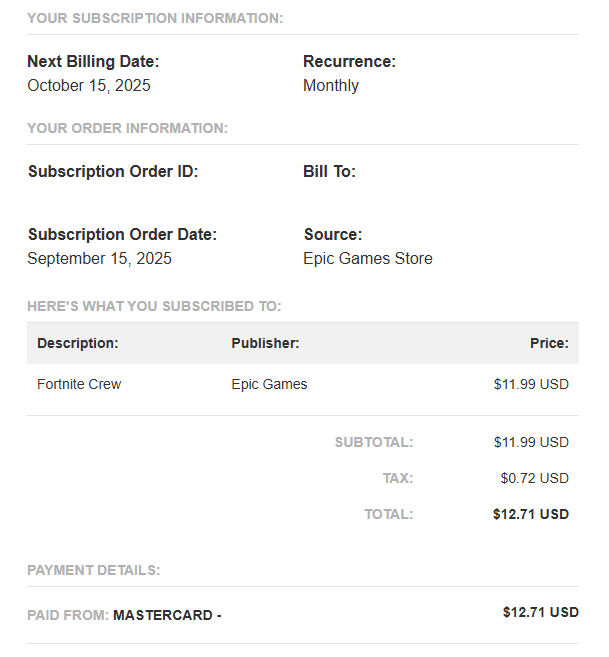The image size is (609, 657).
Task: Click the Description column header
Action: pos(78,343)
